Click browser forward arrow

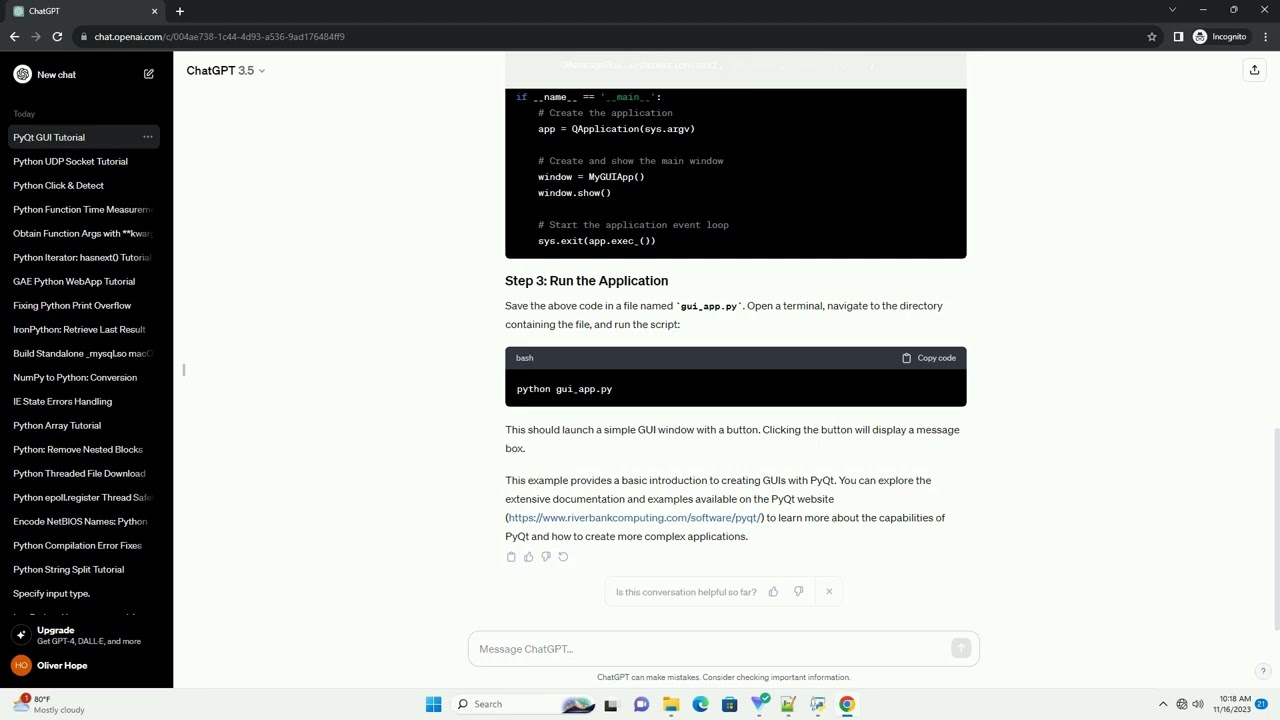pyautogui.click(x=36, y=37)
